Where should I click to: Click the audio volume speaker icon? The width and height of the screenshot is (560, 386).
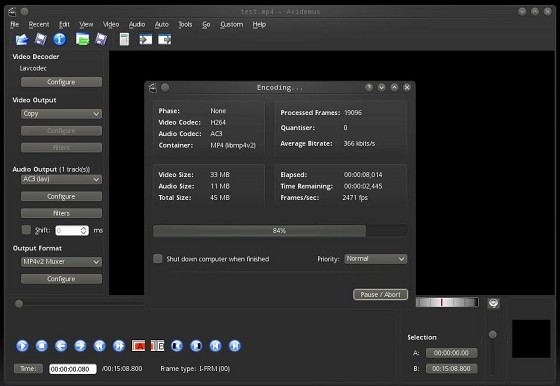point(494,303)
